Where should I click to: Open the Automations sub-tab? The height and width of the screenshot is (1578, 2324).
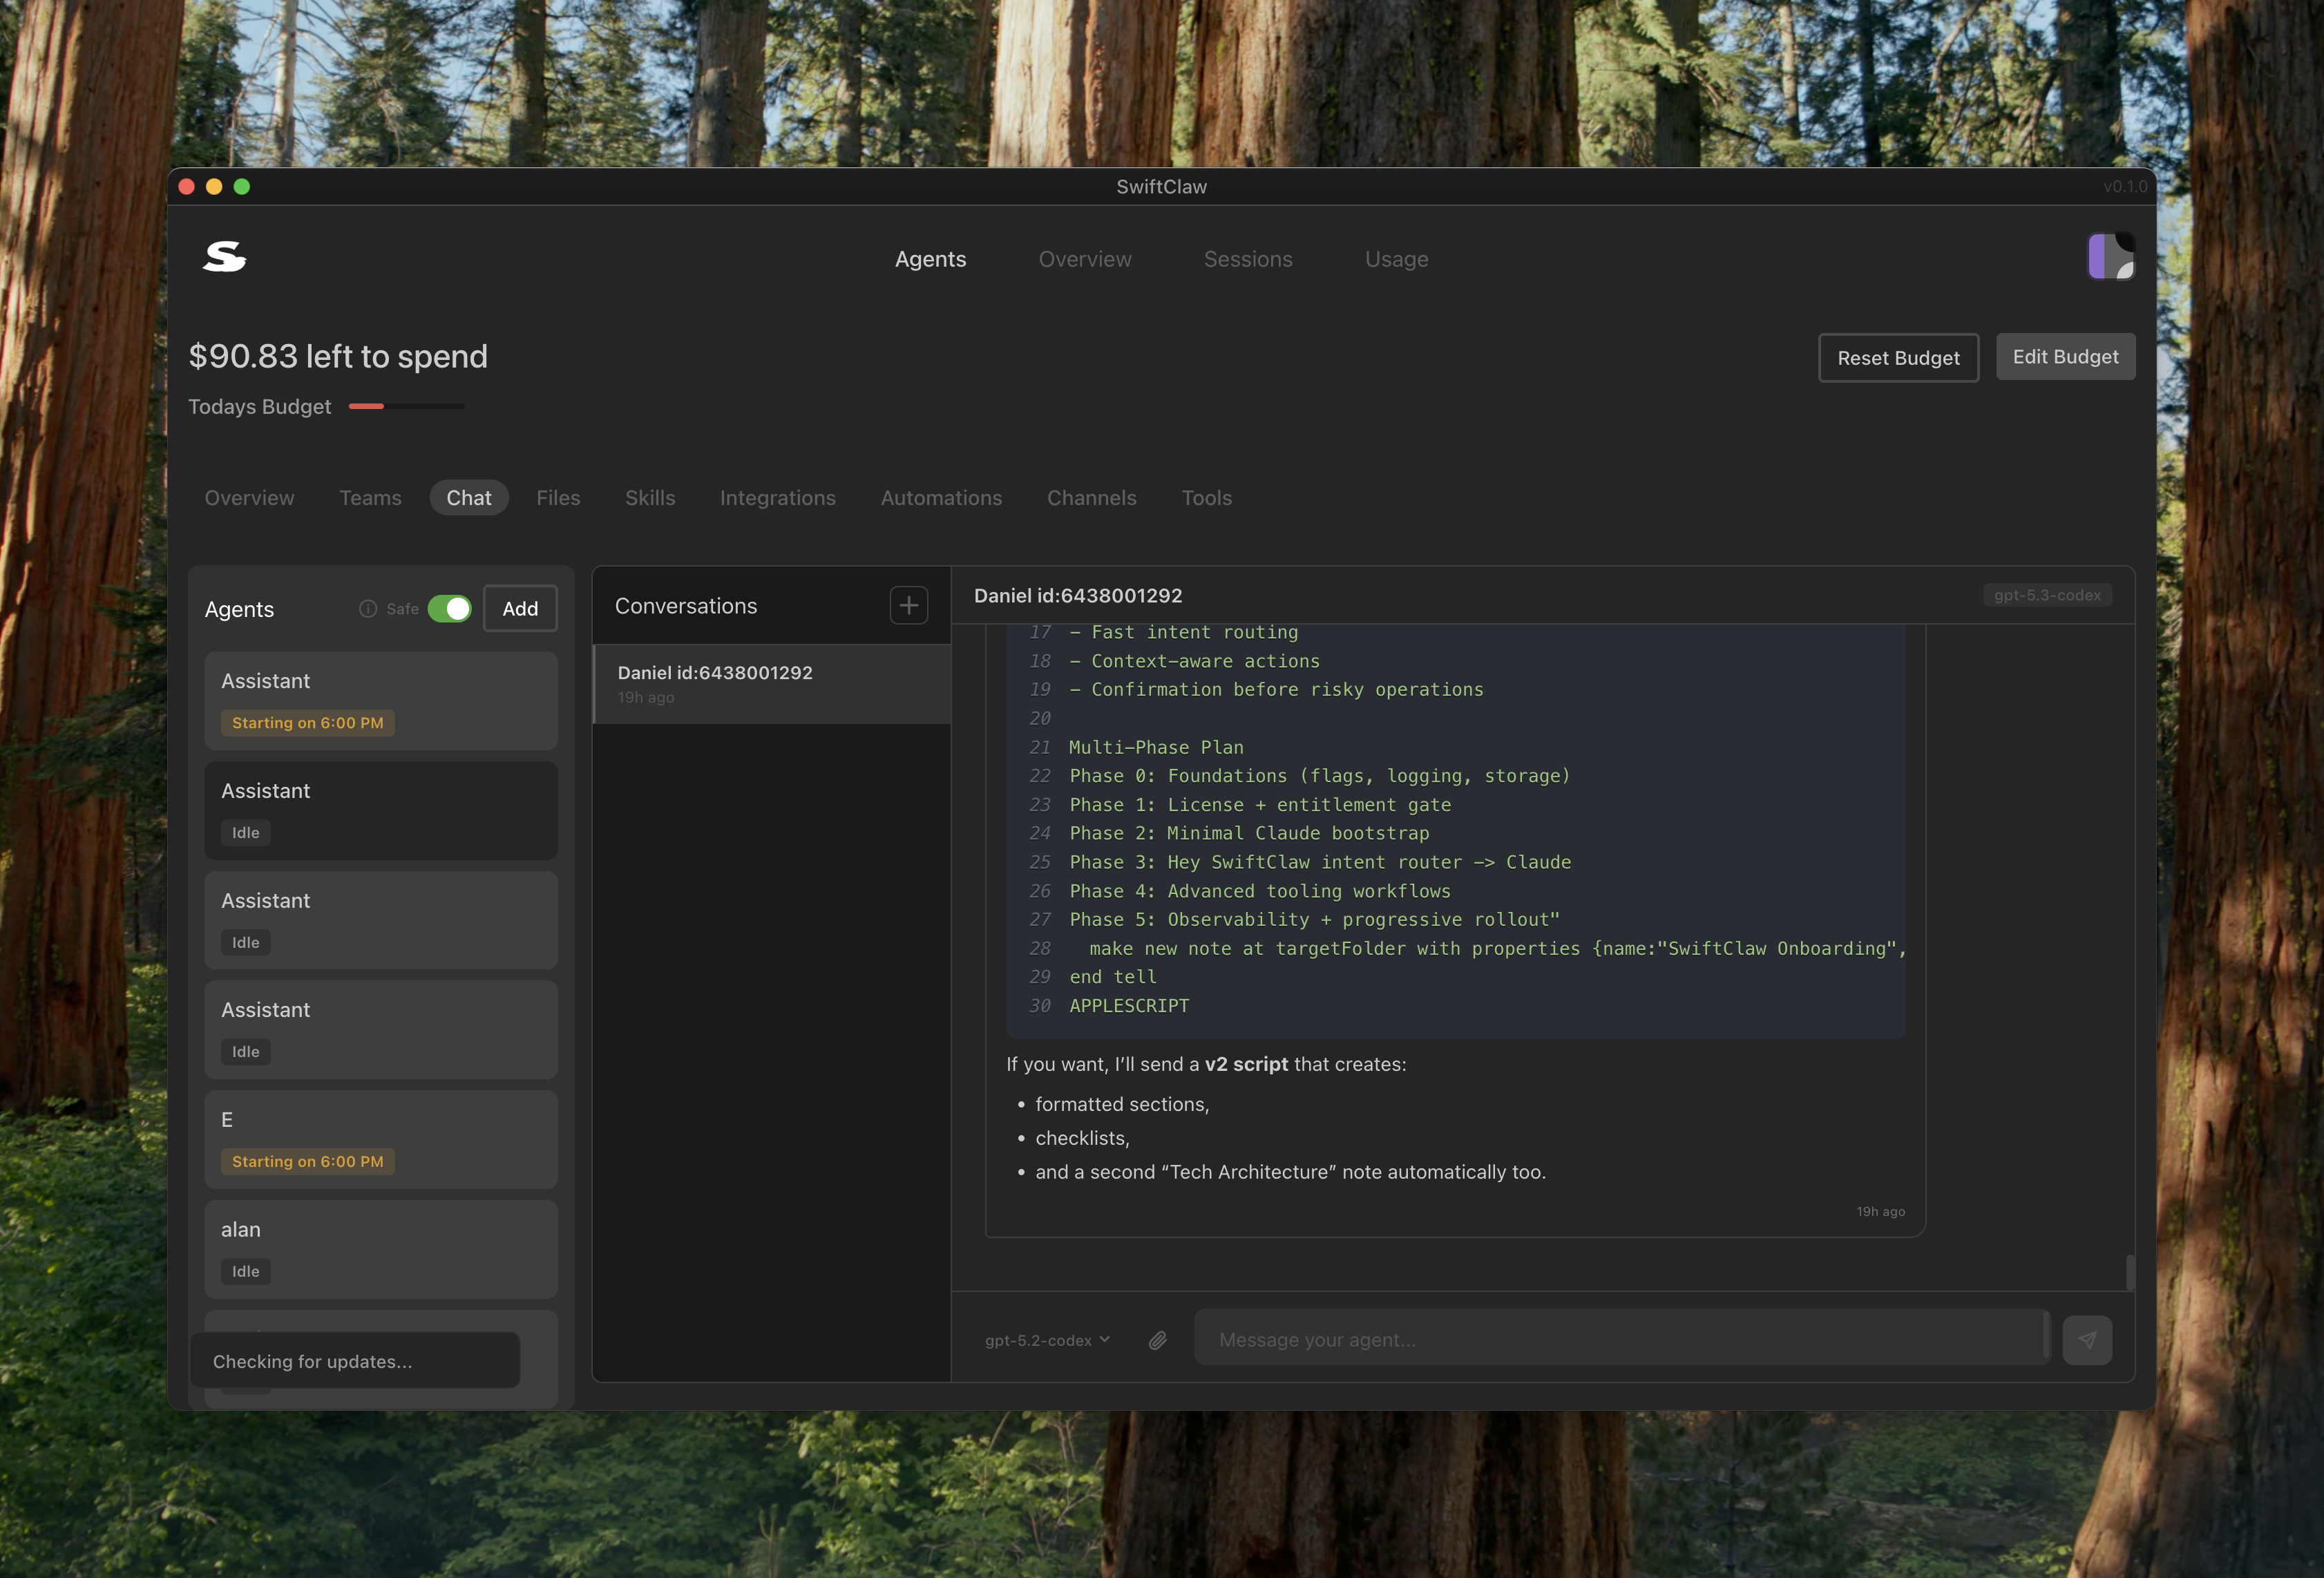[941, 498]
